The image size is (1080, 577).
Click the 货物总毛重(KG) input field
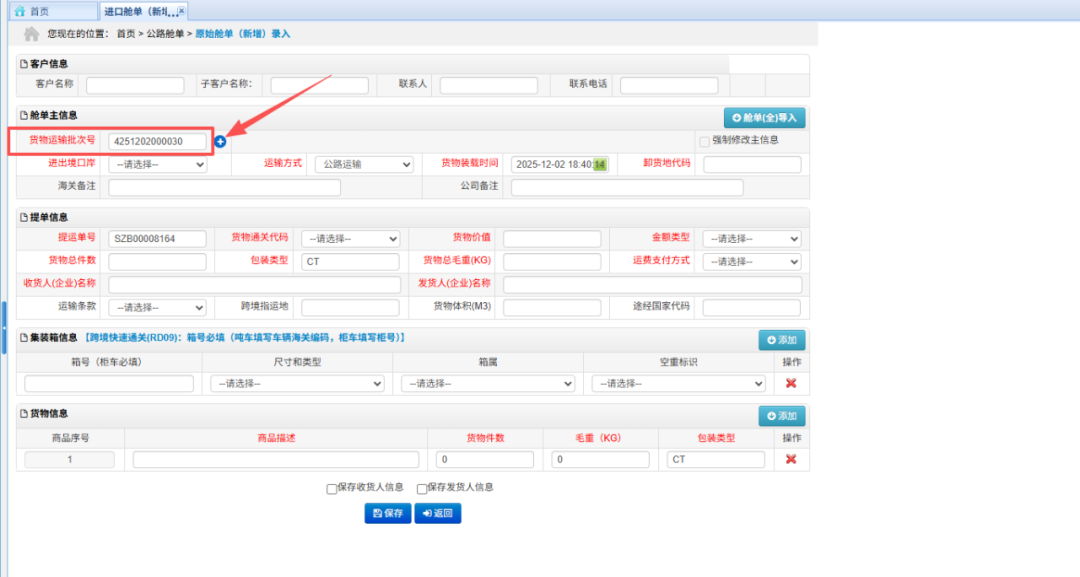click(552, 262)
